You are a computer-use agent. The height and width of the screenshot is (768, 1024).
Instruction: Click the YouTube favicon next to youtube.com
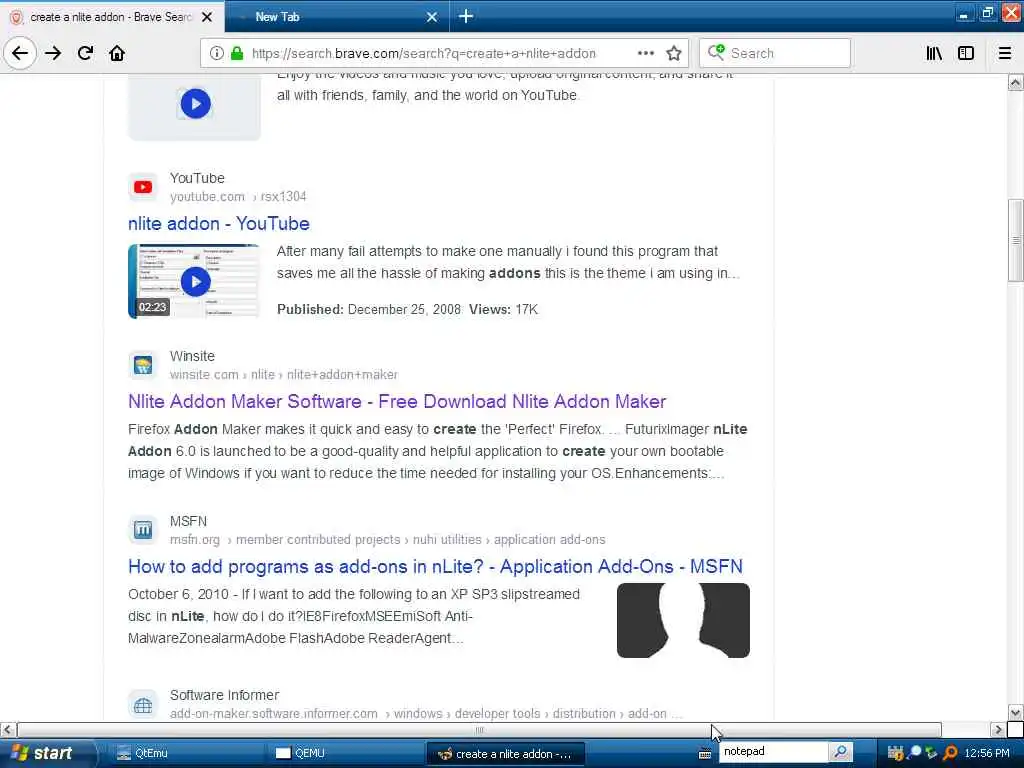tap(143, 187)
